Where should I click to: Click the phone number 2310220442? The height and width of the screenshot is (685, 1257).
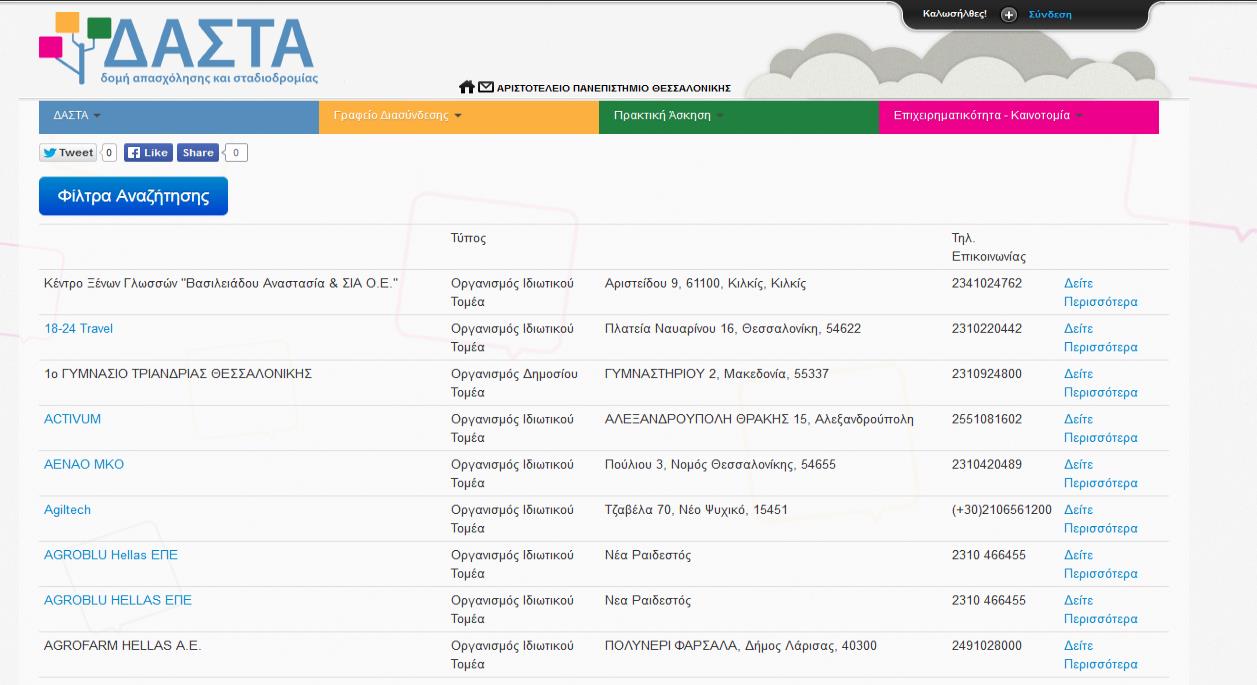987,328
